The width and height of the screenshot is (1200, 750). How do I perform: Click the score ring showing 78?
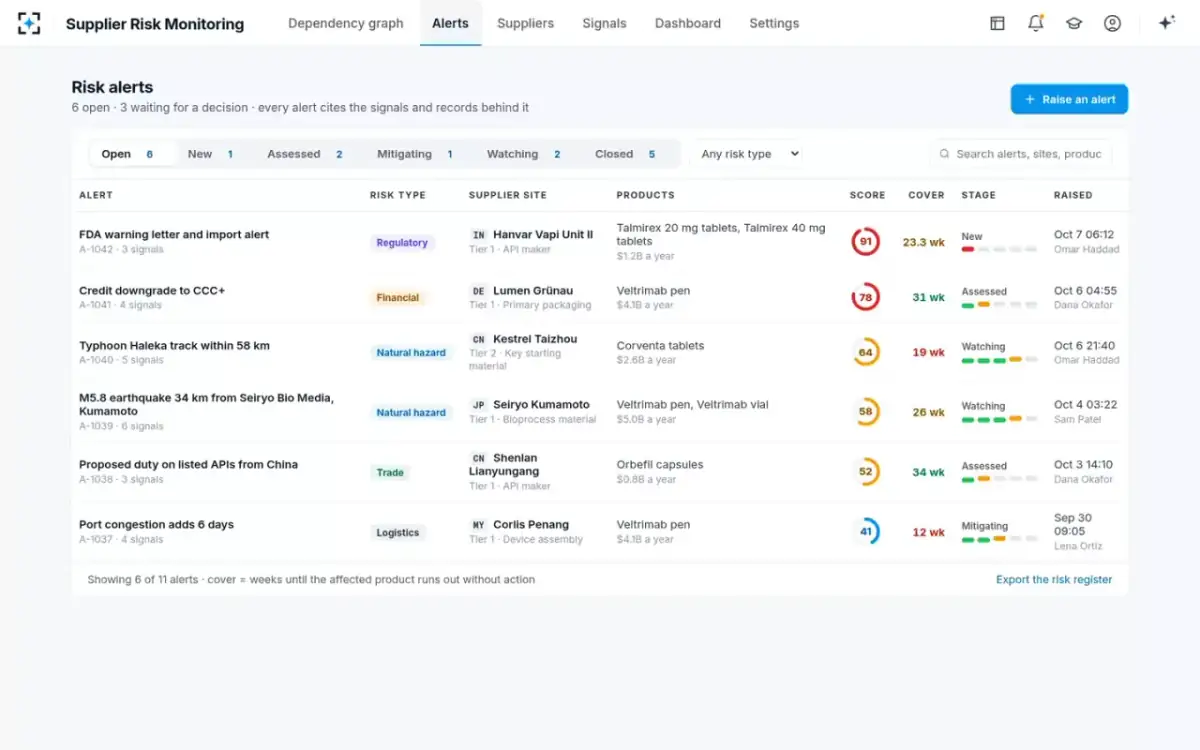[866, 297]
